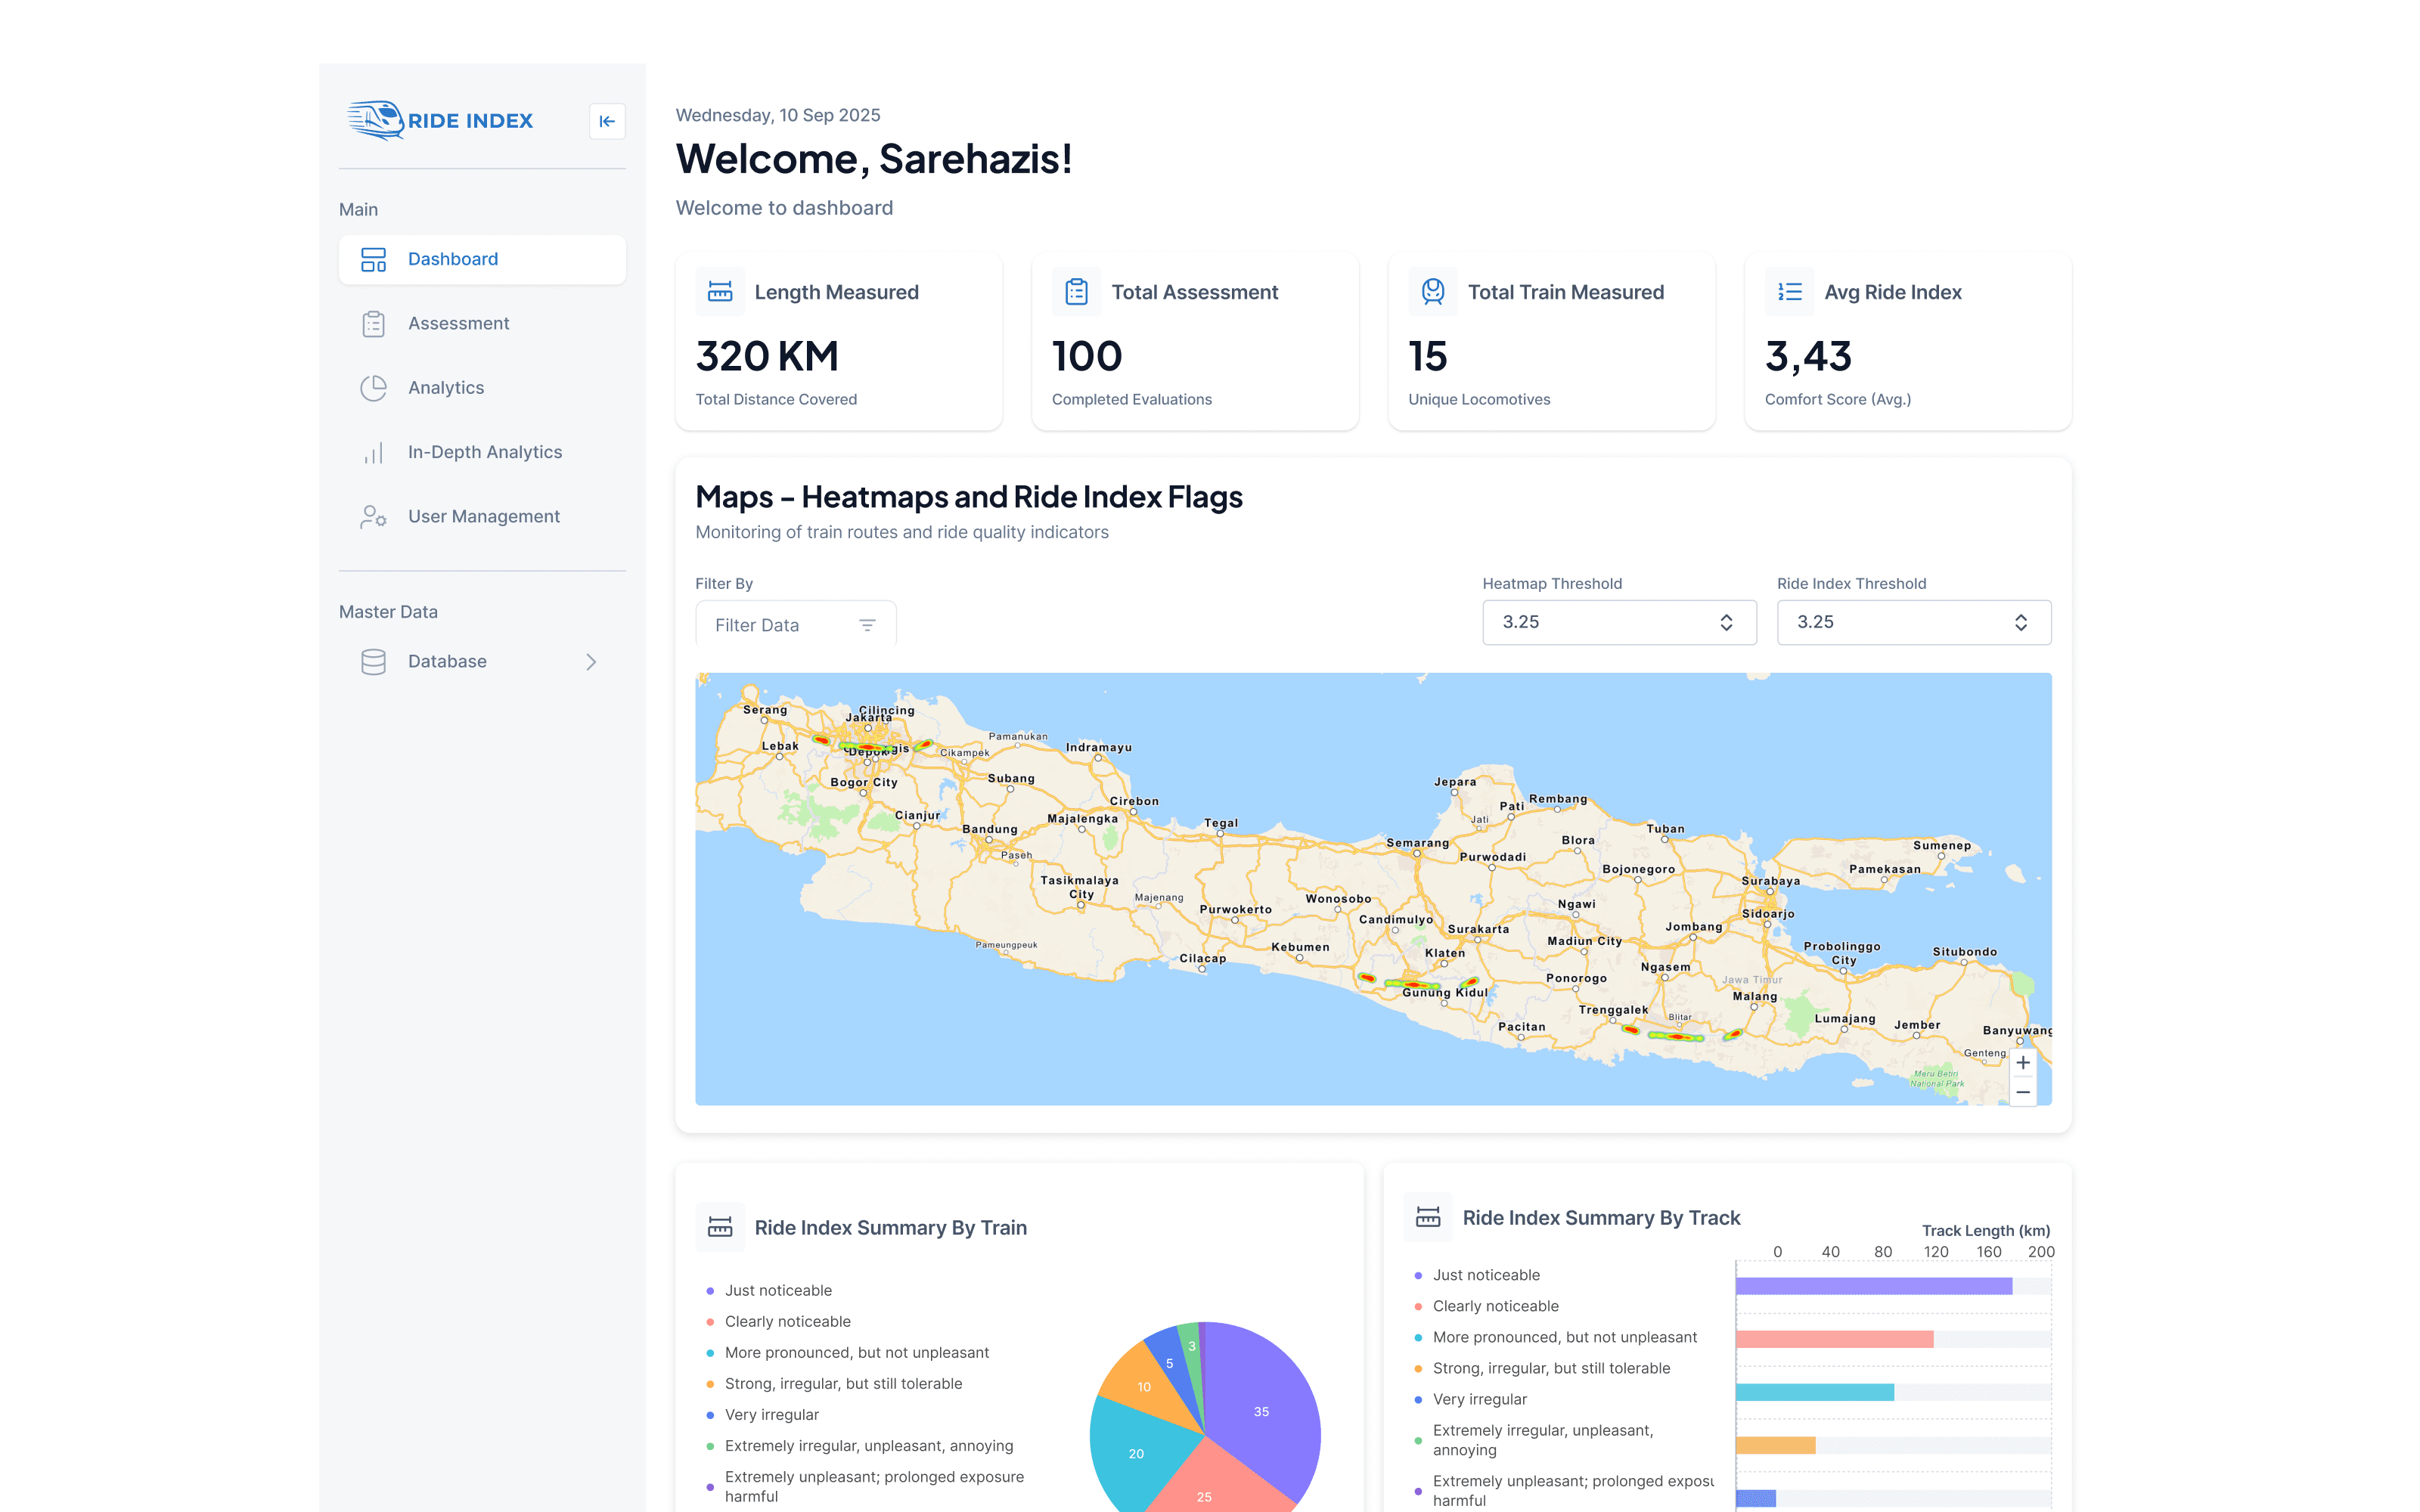This screenshot has height=1512, width=2420.
Task: Navigate to In-Depth Analytics
Action: pos(482,453)
